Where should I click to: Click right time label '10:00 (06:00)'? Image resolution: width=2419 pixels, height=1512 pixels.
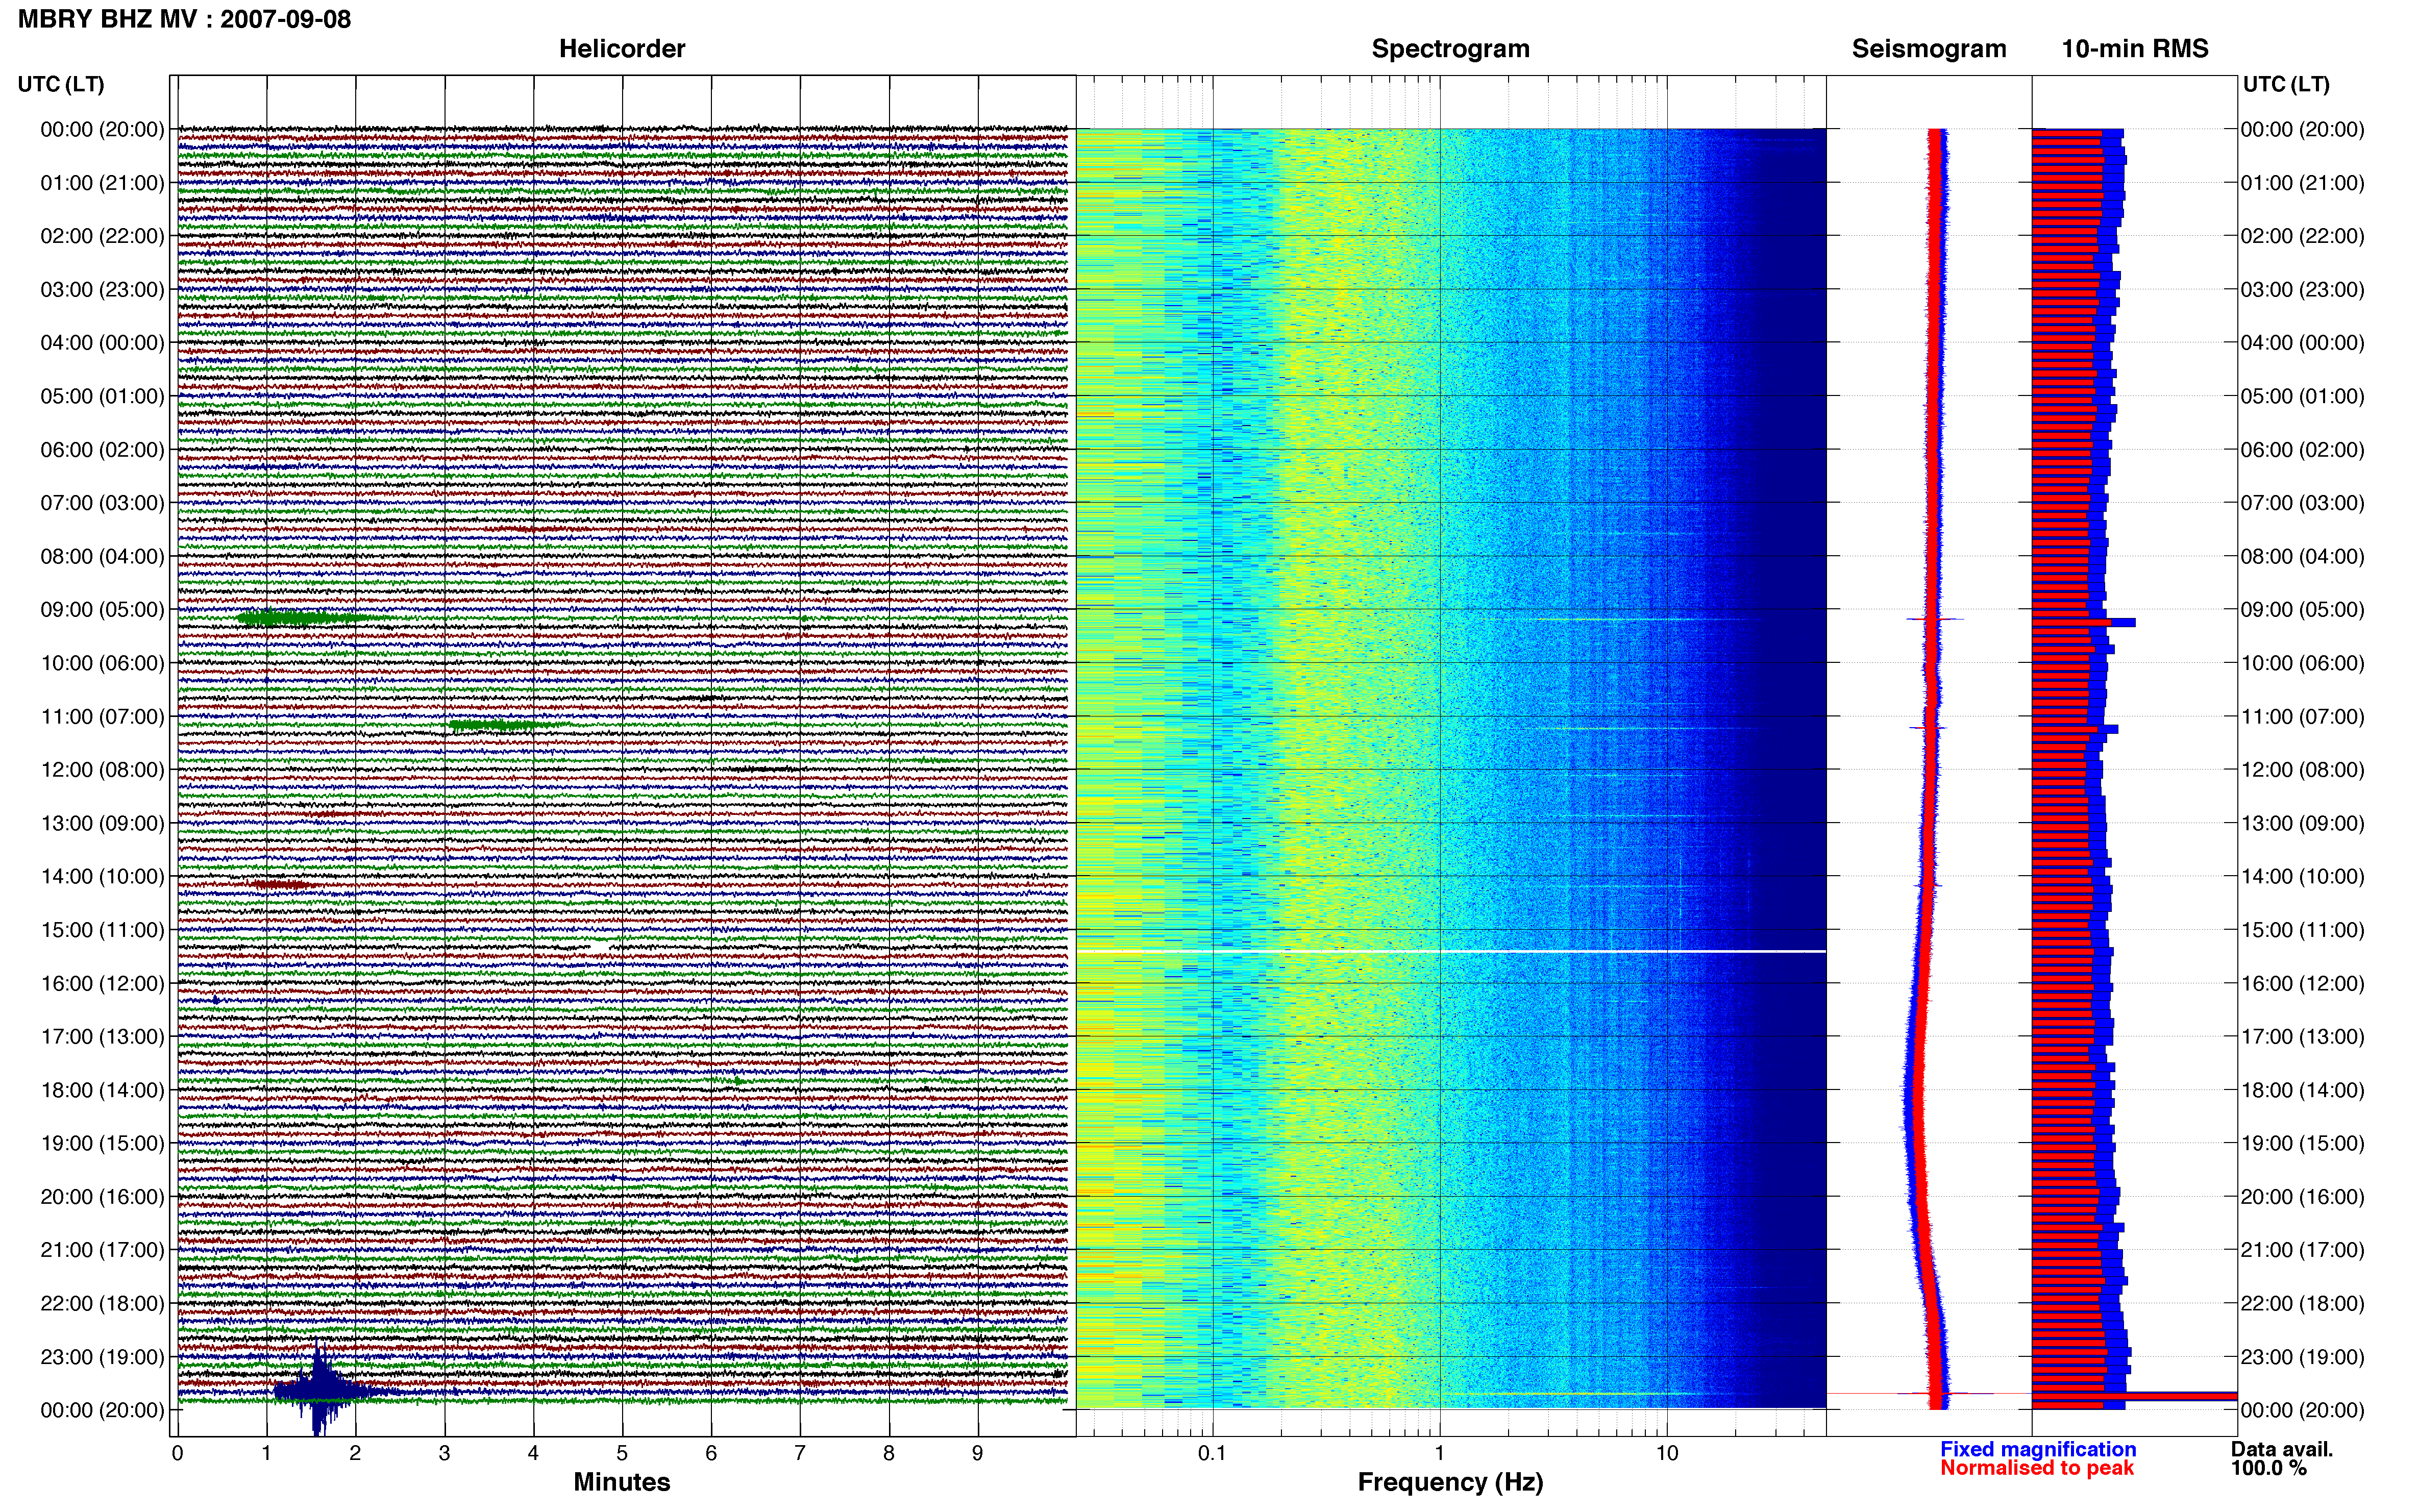[x=2302, y=663]
